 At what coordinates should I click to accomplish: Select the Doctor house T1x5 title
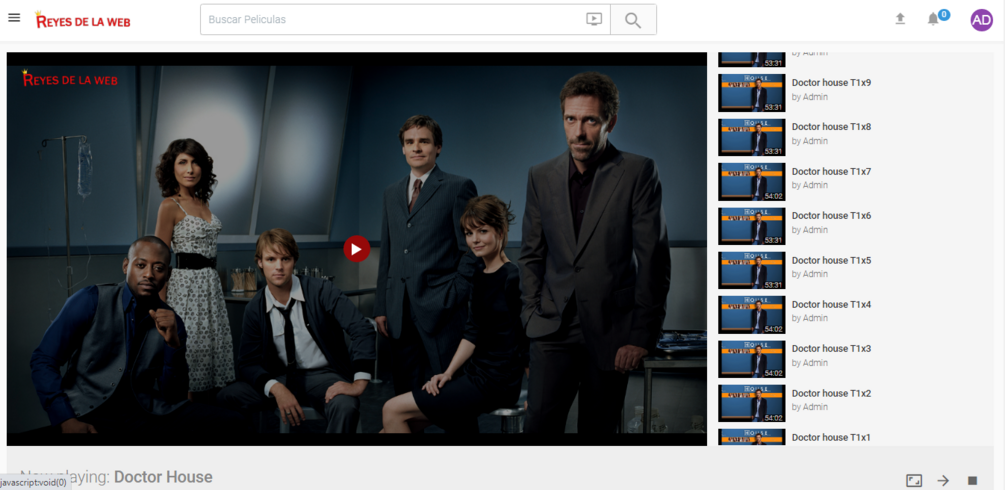pyautogui.click(x=831, y=260)
